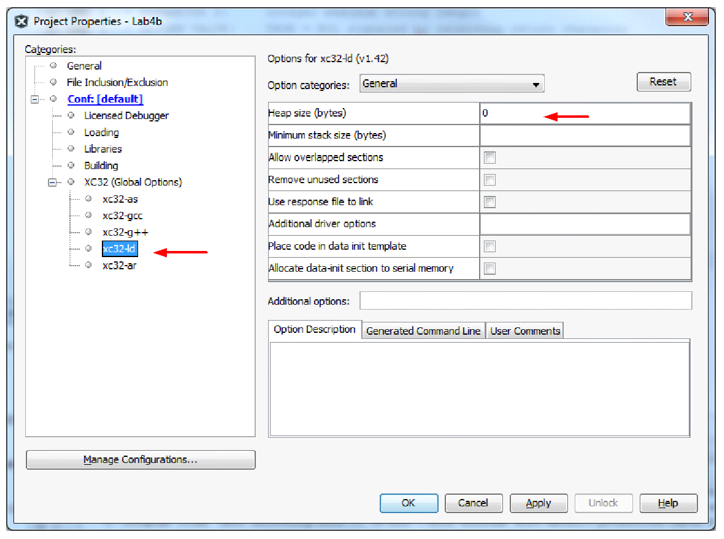The height and width of the screenshot is (539, 724).
Task: Click the Heap size (bytes) label
Action: point(307,113)
